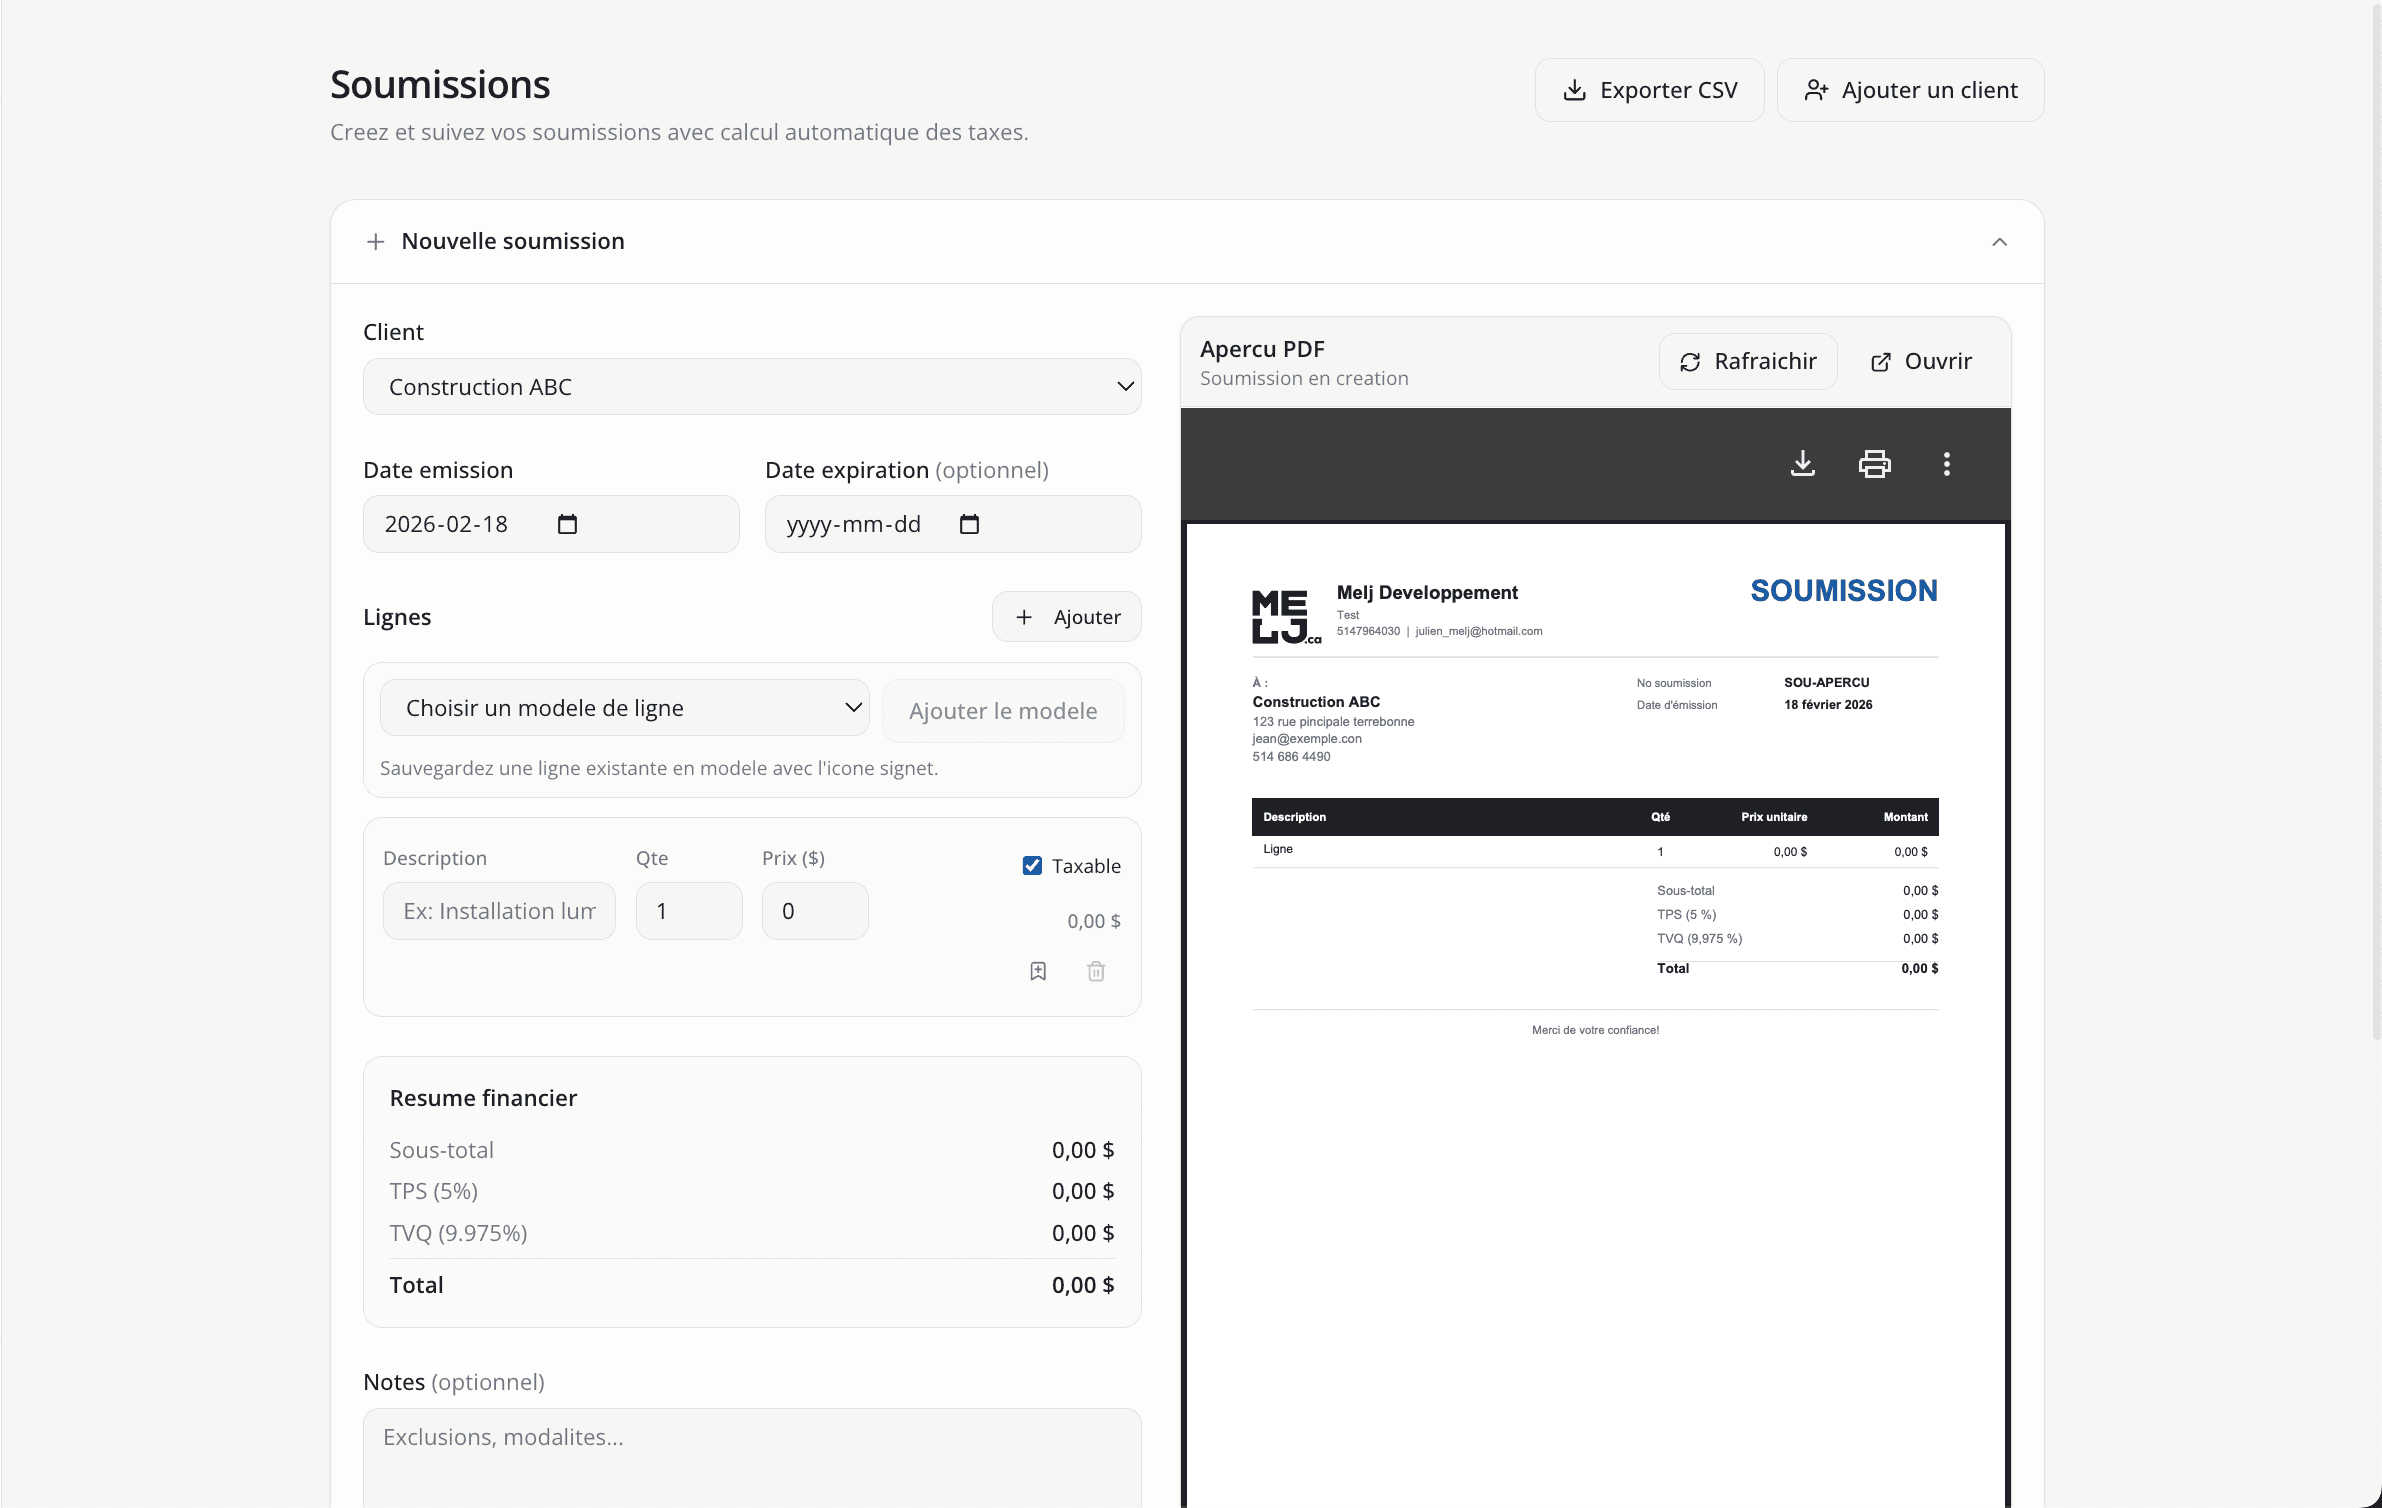
Task: Click the PDF download icon
Action: click(x=1802, y=464)
